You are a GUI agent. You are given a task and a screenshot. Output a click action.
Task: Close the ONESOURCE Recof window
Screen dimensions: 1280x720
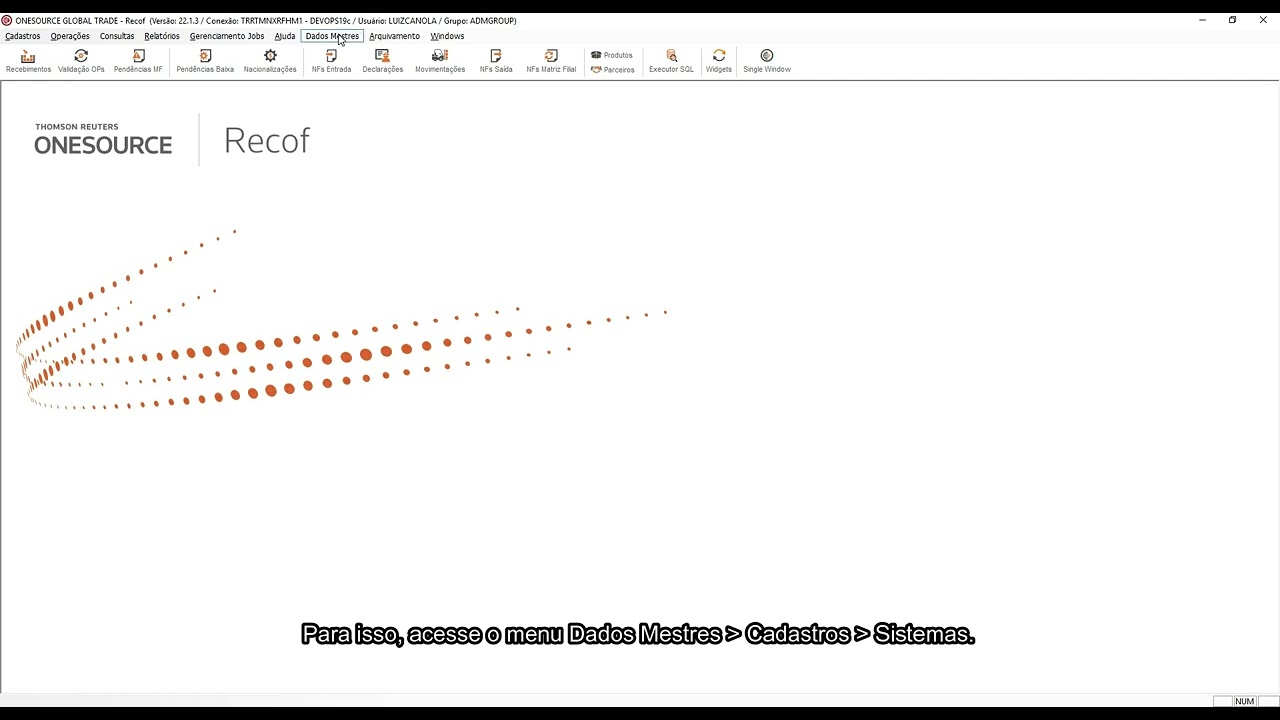click(1263, 20)
